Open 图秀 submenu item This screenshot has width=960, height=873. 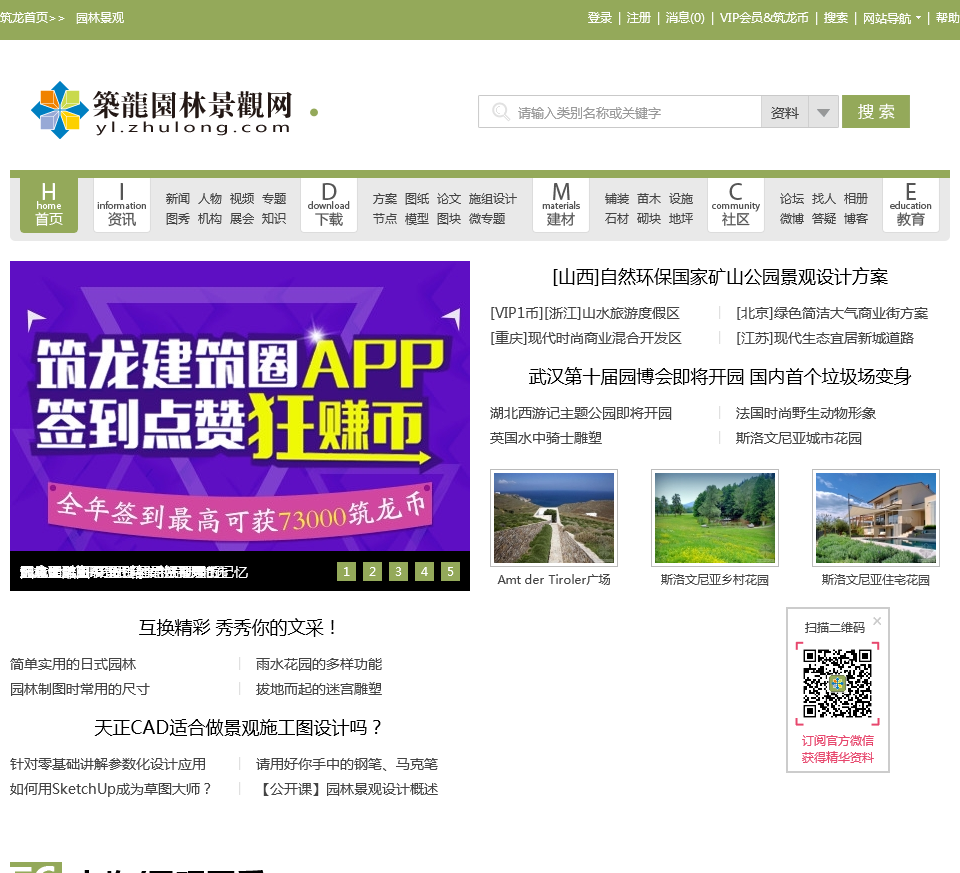point(178,219)
